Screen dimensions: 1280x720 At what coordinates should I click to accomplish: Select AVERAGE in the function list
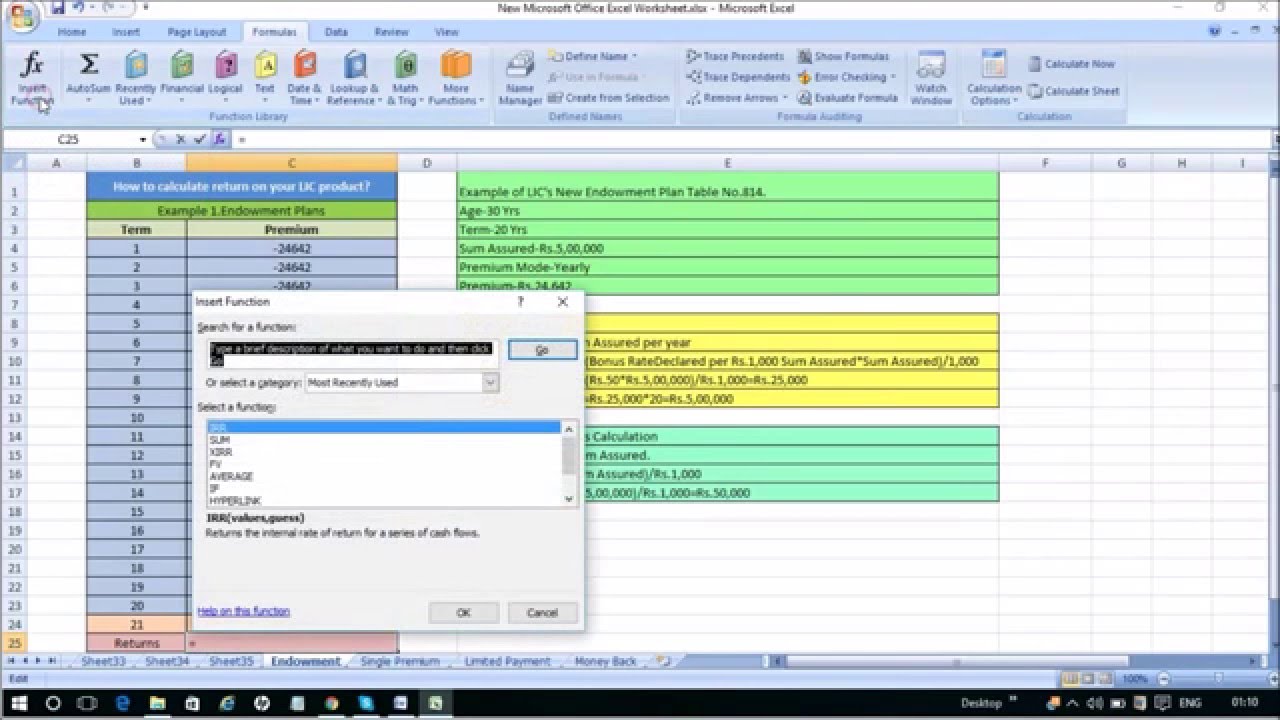click(384, 476)
